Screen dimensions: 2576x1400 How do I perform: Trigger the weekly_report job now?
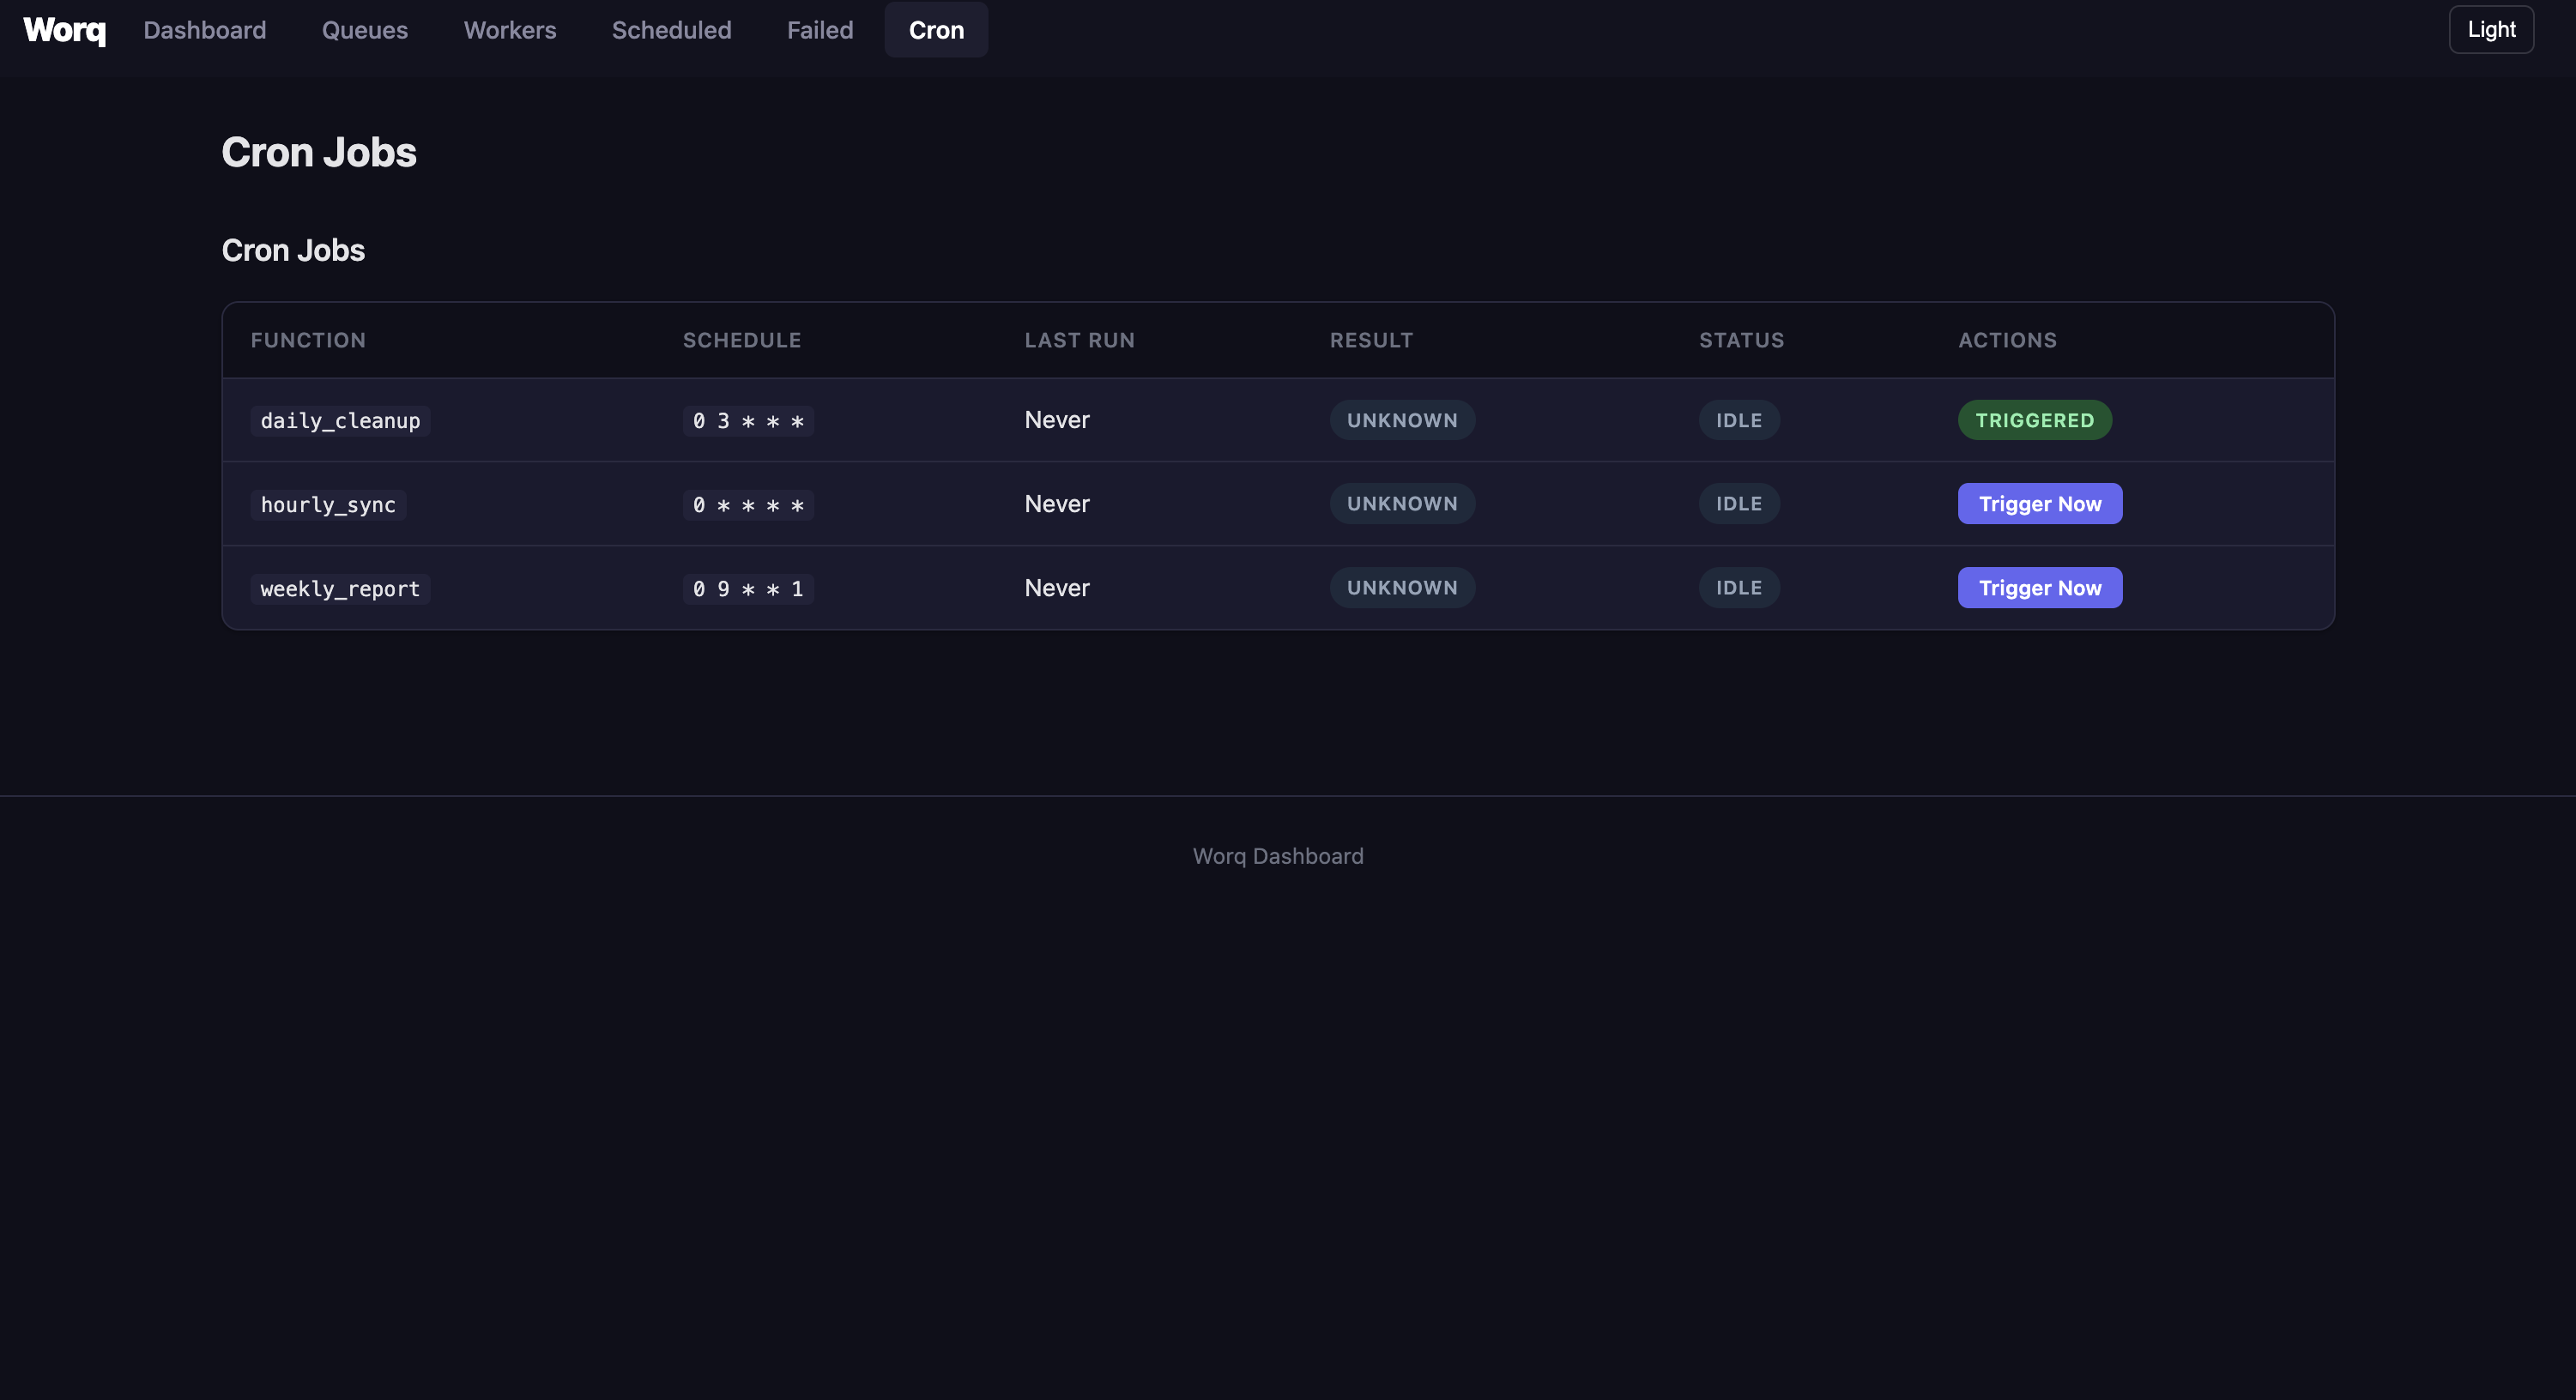click(2040, 588)
